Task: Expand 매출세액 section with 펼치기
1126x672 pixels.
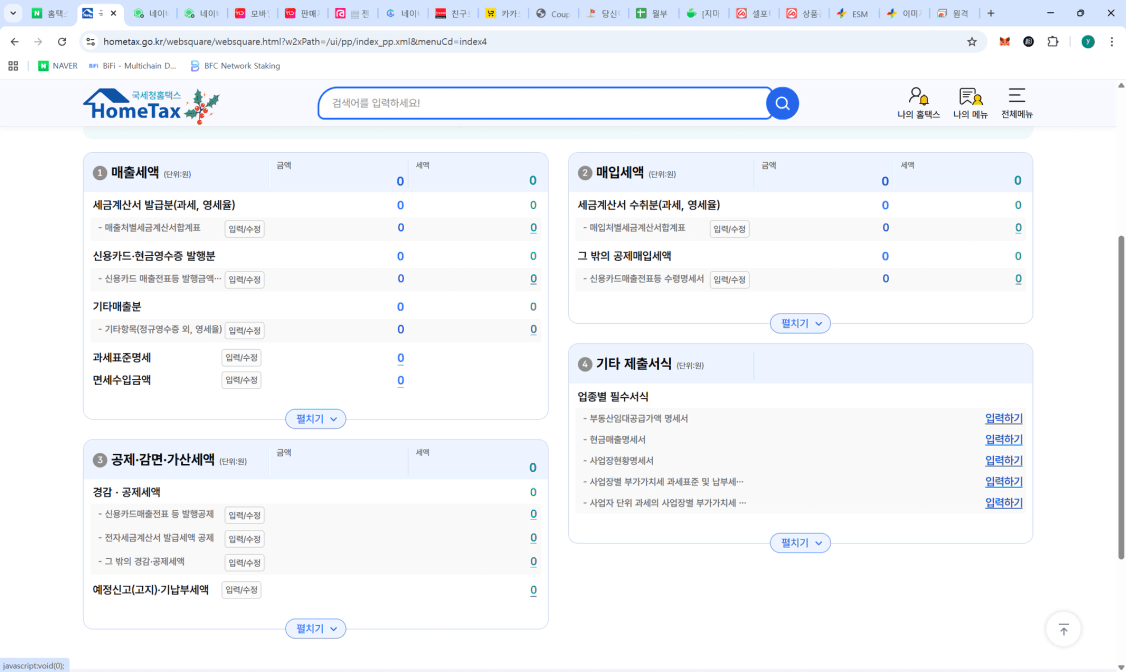Action: tap(315, 419)
